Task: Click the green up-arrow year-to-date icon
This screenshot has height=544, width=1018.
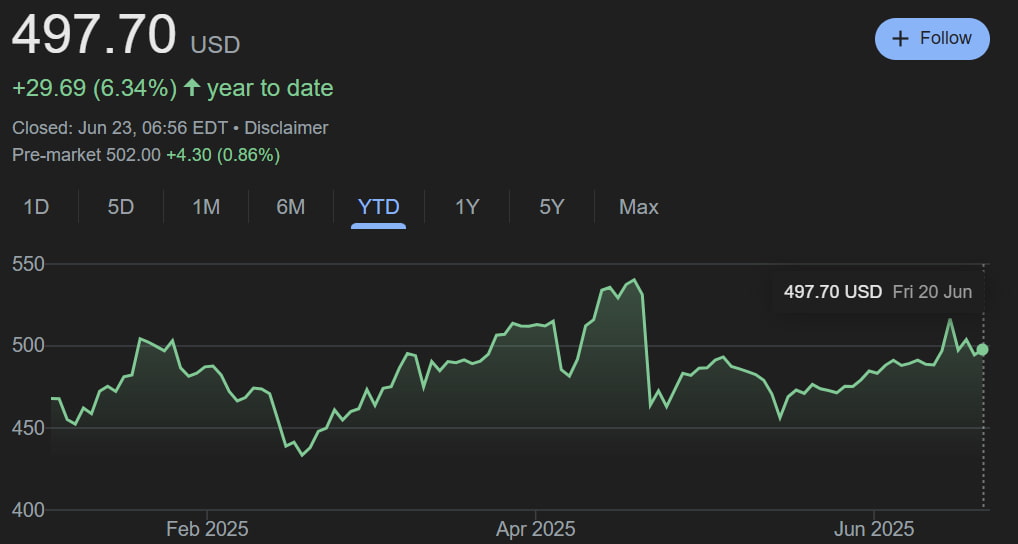Action: coord(190,88)
